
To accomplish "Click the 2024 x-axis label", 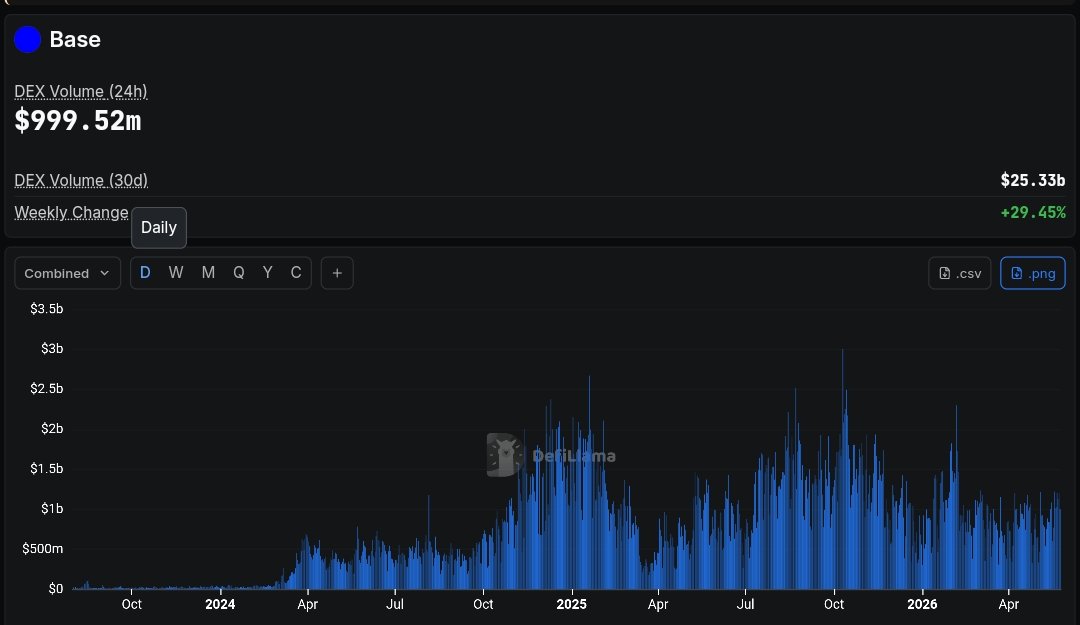I will coord(220,604).
